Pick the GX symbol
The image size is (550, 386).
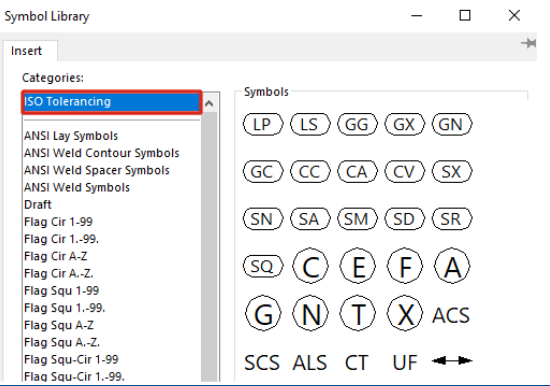[x=404, y=124]
